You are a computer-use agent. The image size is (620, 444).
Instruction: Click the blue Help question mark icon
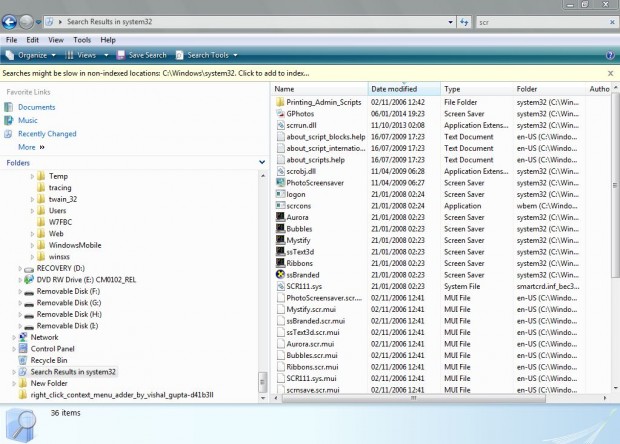coord(610,55)
